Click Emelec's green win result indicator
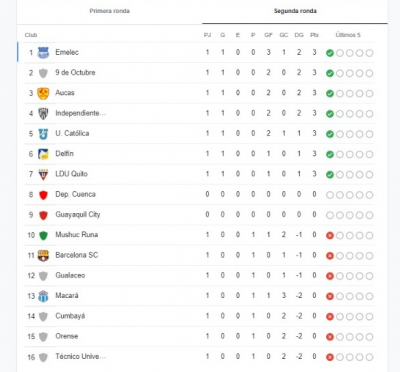 330,53
